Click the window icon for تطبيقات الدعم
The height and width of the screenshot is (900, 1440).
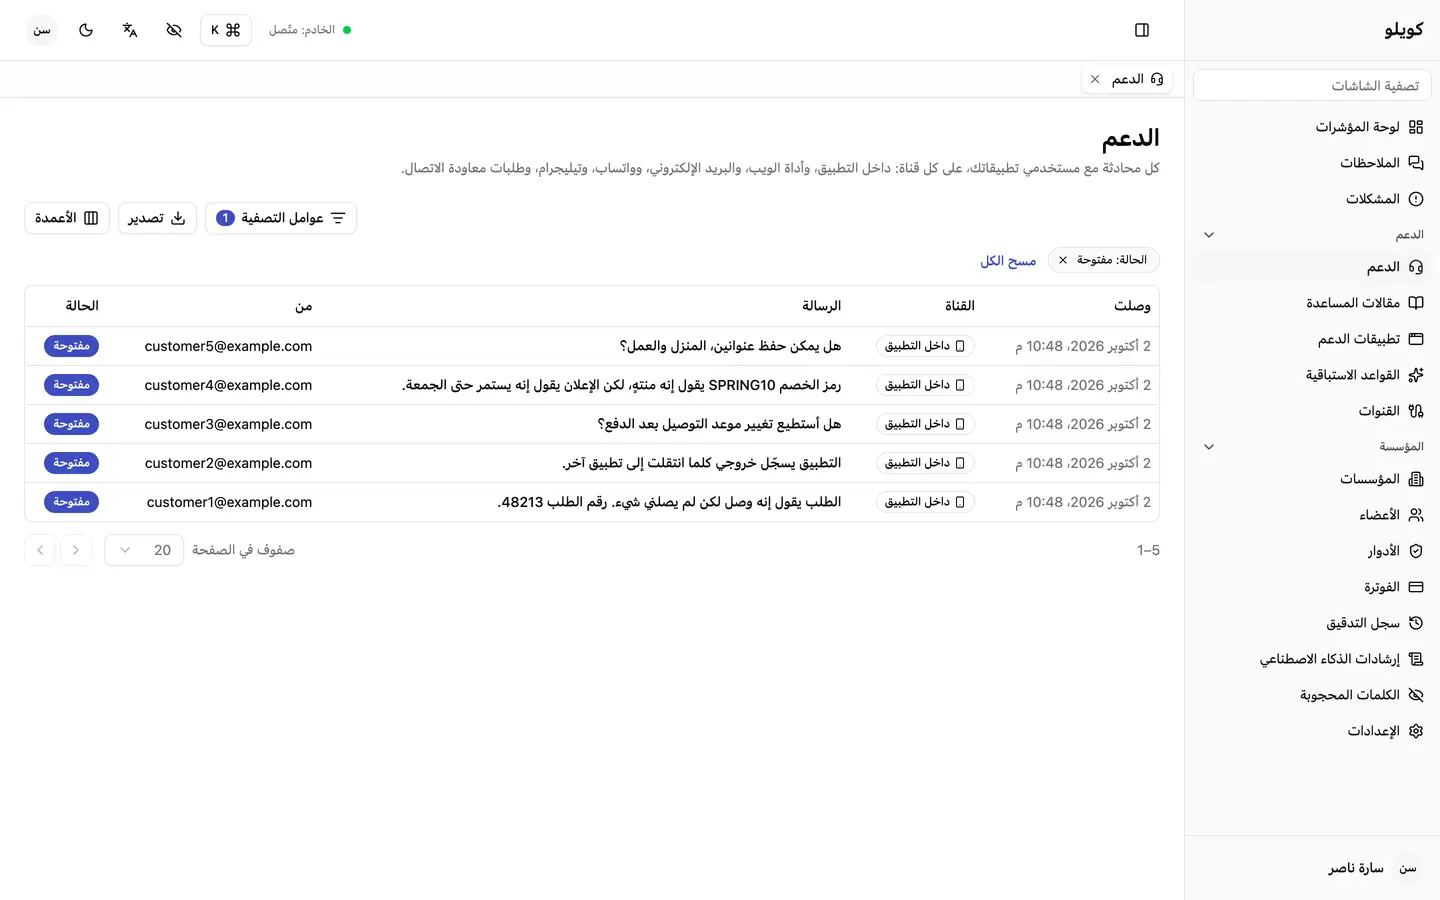1416,339
